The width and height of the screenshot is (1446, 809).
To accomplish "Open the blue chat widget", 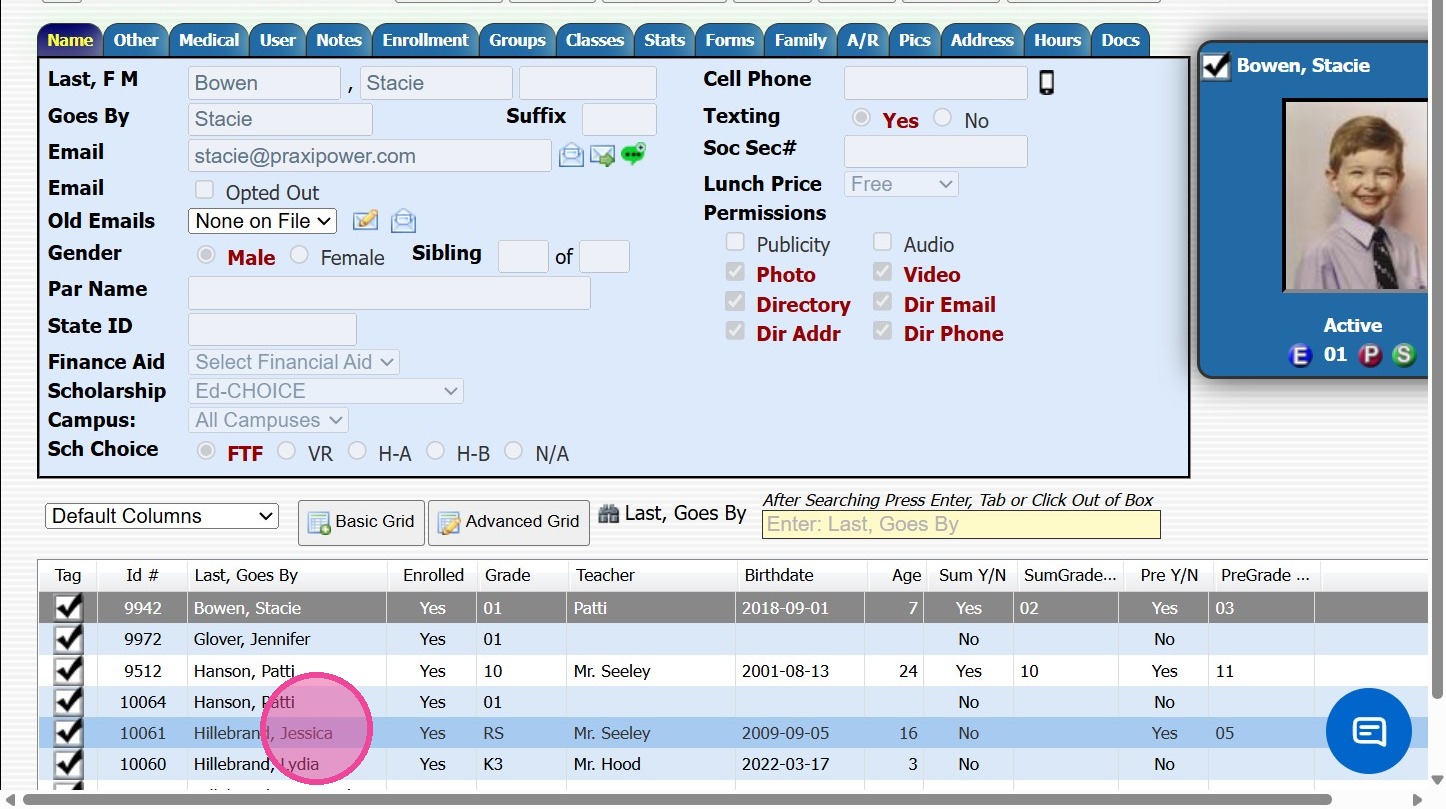I will [1368, 731].
